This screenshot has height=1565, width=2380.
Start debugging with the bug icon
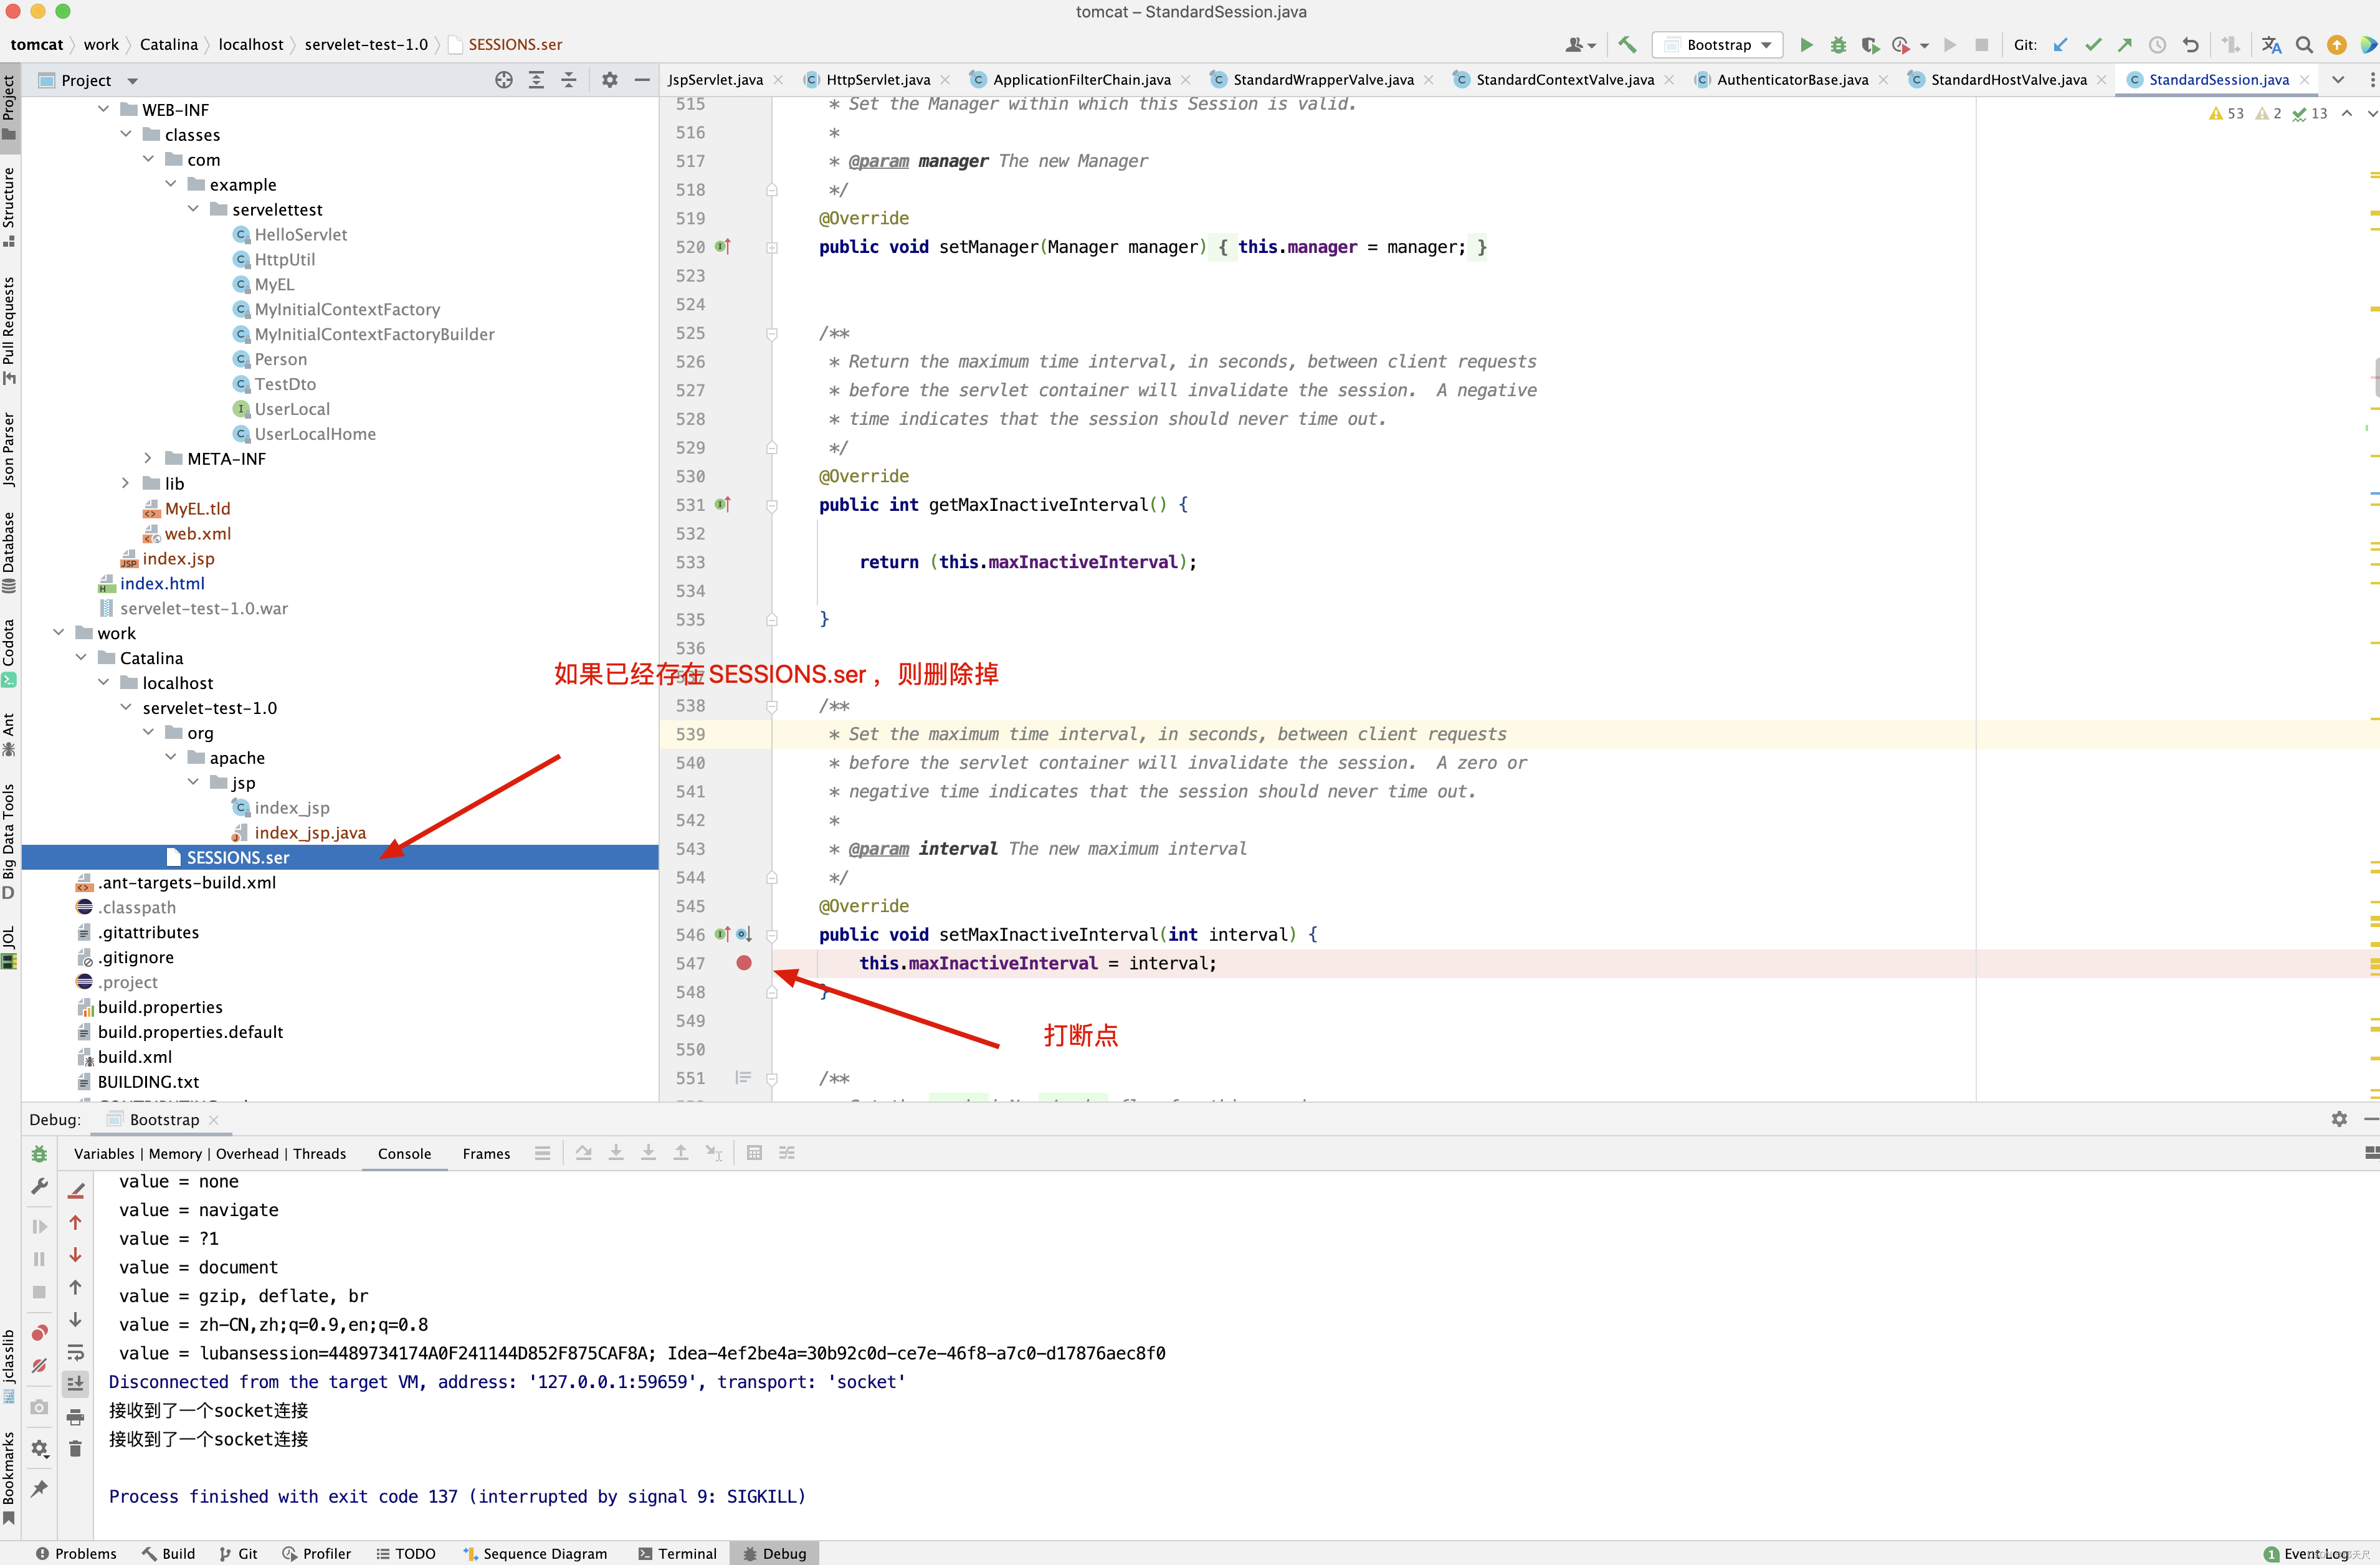[1838, 44]
